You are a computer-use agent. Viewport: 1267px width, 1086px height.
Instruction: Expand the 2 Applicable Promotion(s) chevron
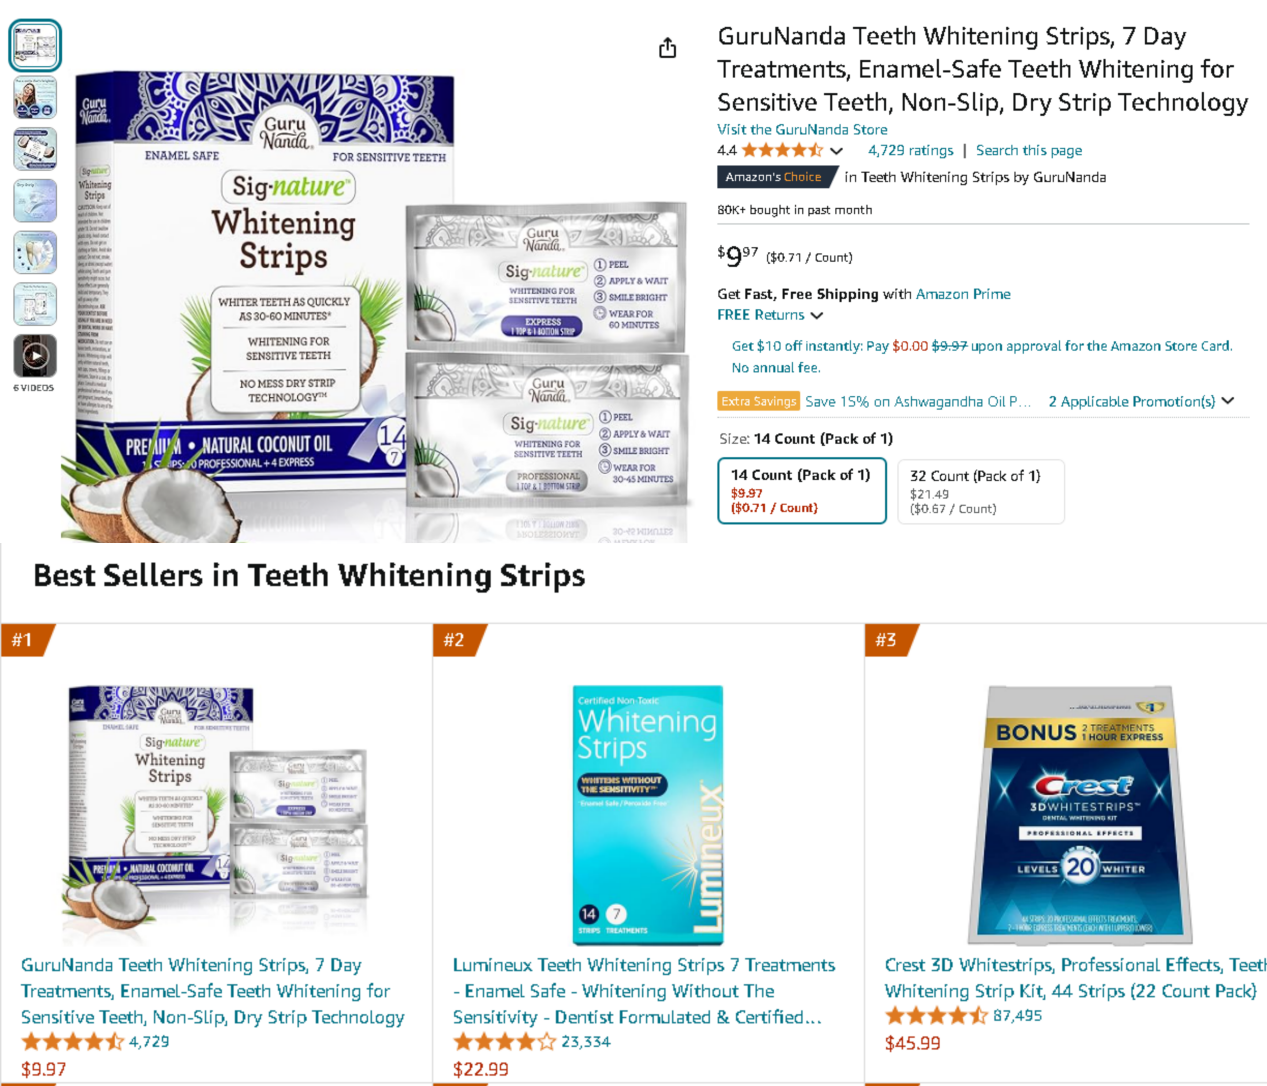pos(1228,401)
